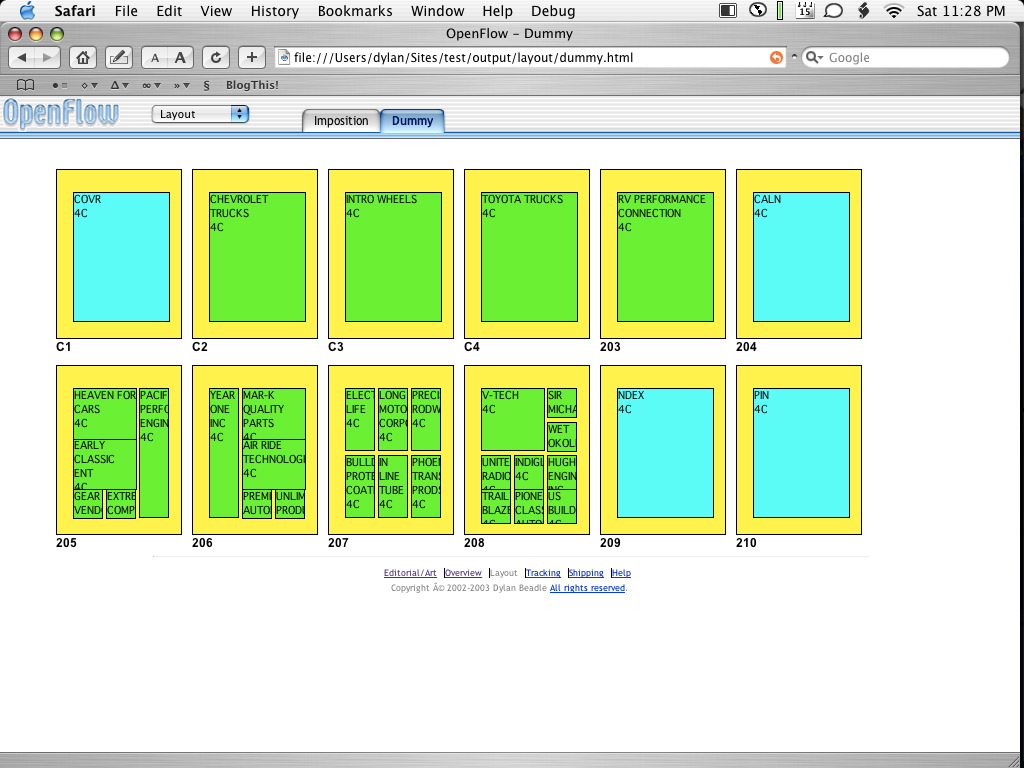The height and width of the screenshot is (768, 1024).
Task: Open the bookmarks library book icon
Action: (26, 85)
